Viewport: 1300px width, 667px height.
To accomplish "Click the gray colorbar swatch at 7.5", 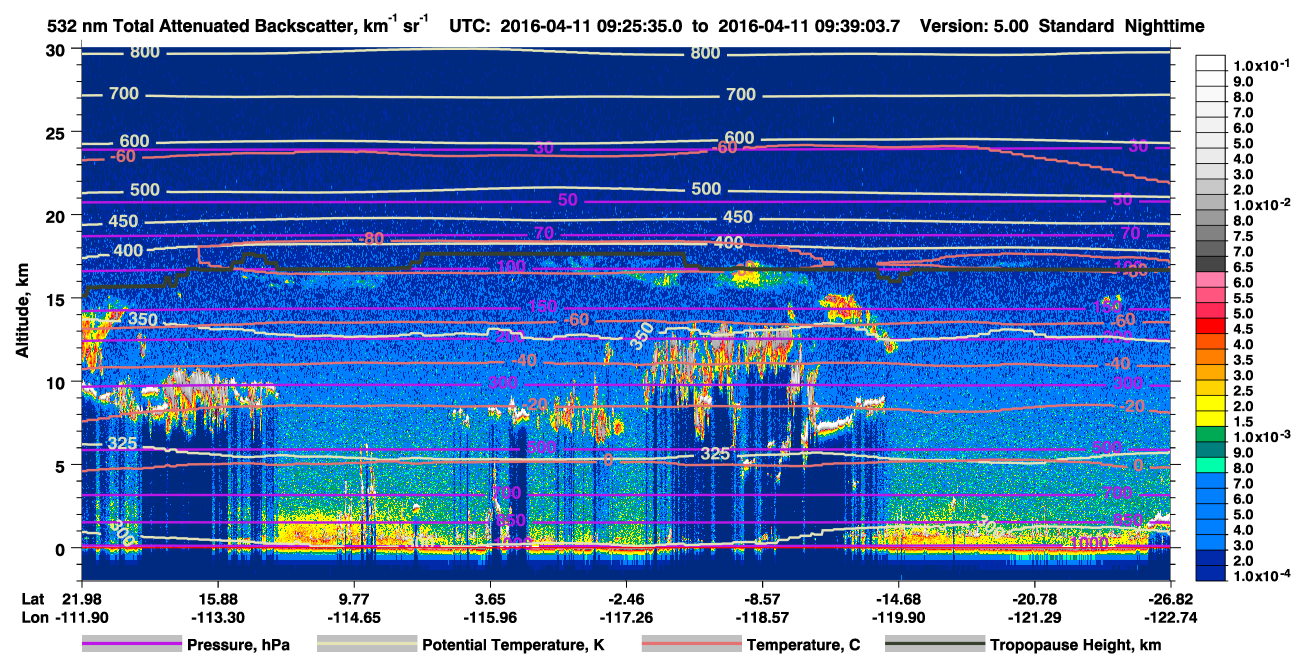I will (1210, 234).
